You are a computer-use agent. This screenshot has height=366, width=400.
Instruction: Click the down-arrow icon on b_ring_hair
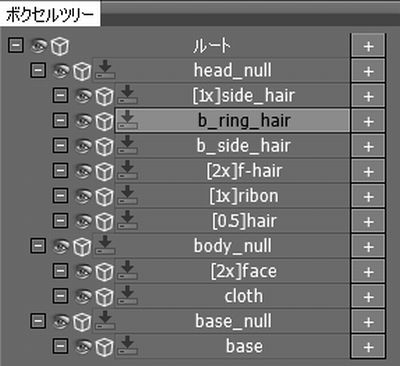click(127, 119)
